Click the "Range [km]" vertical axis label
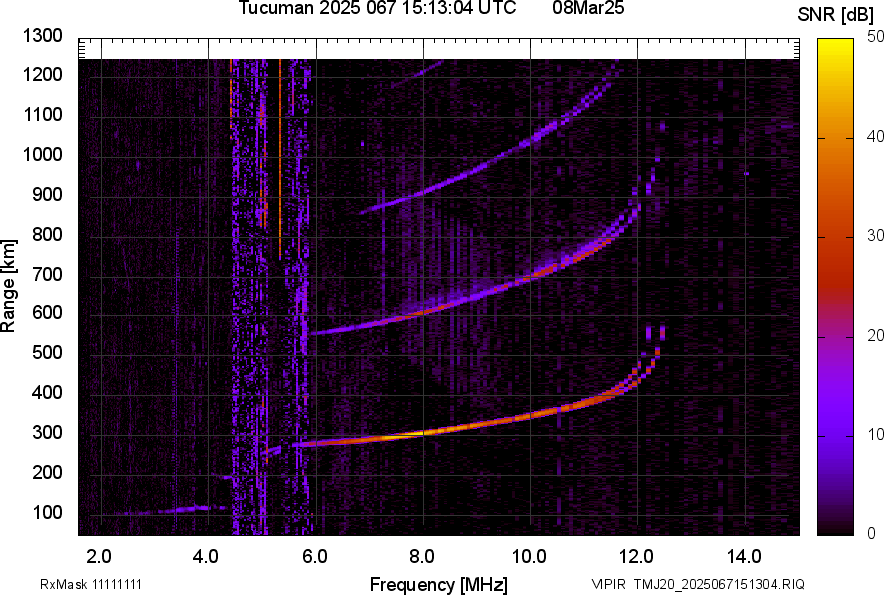Viewport: 884px width, 595px height. pyautogui.click(x=8, y=286)
